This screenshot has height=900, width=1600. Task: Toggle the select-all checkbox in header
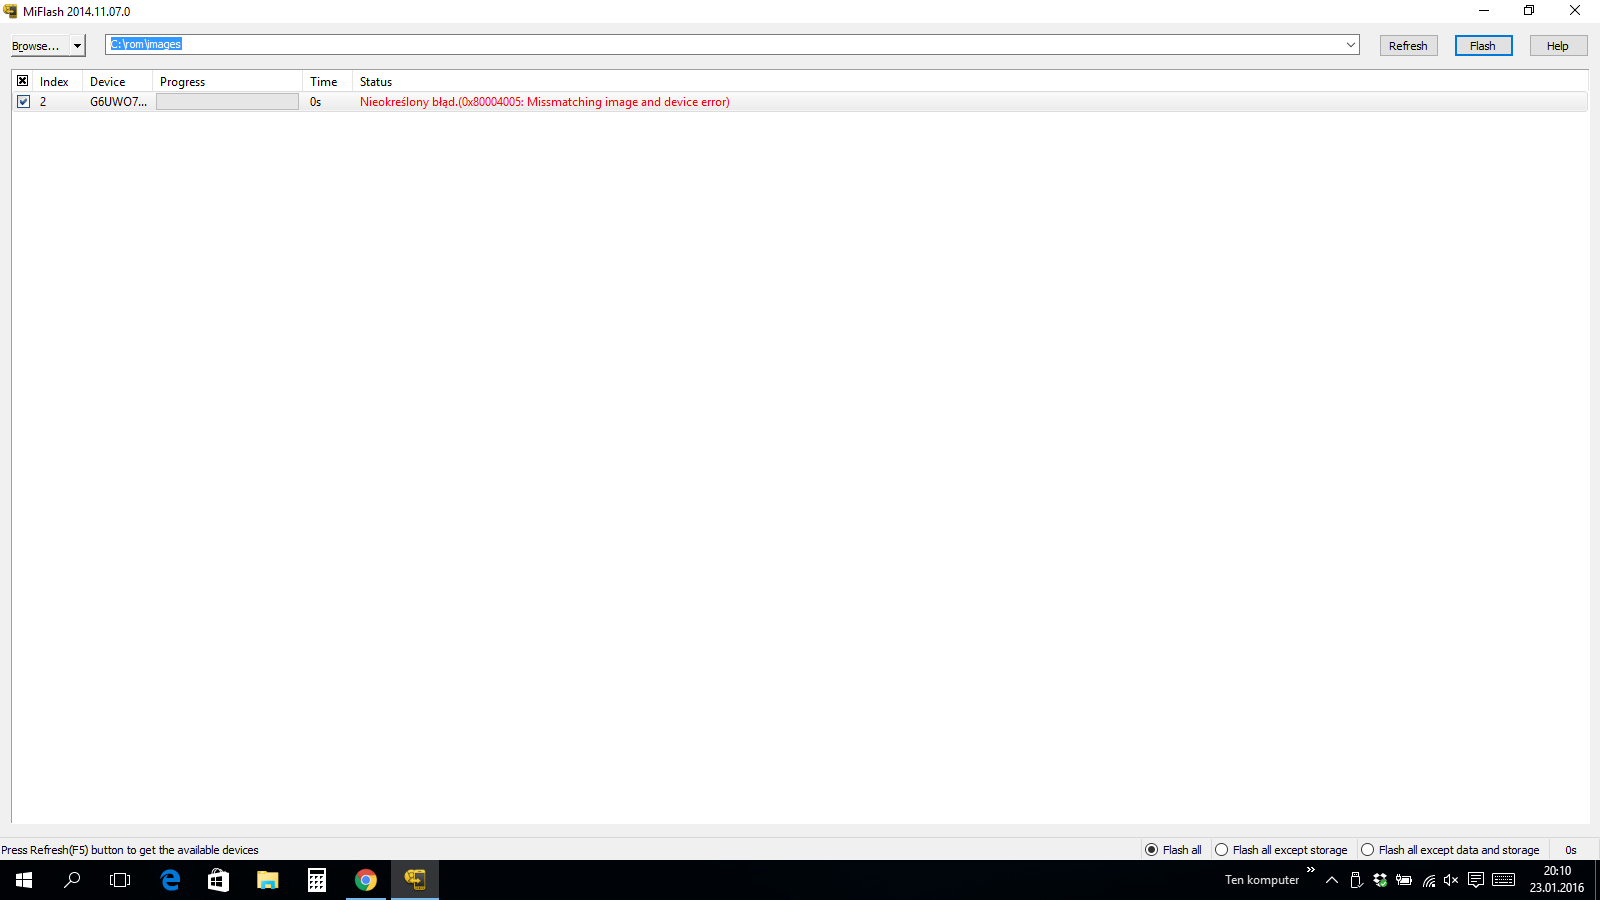[23, 81]
